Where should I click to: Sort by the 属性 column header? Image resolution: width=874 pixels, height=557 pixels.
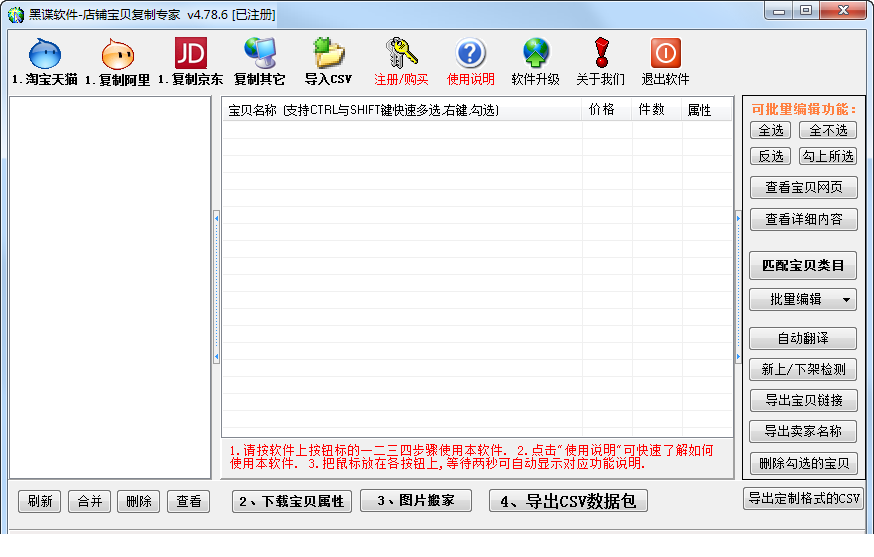707,110
